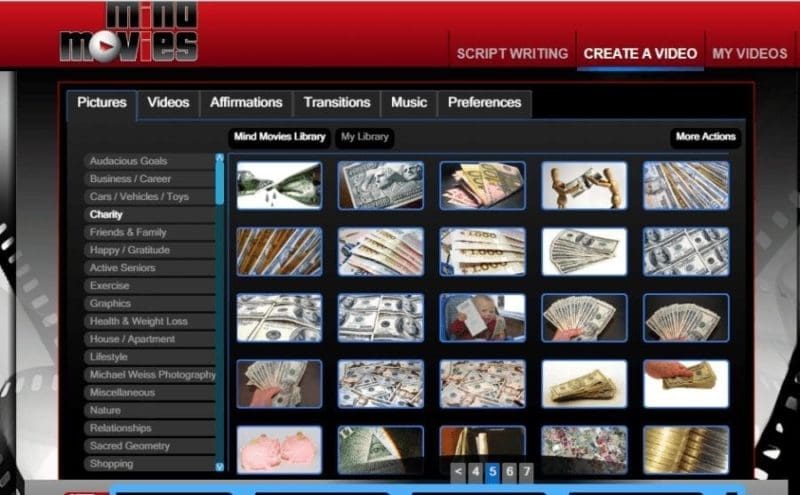800x495 pixels.
Task: Open House / Apartment category
Action: (149, 339)
